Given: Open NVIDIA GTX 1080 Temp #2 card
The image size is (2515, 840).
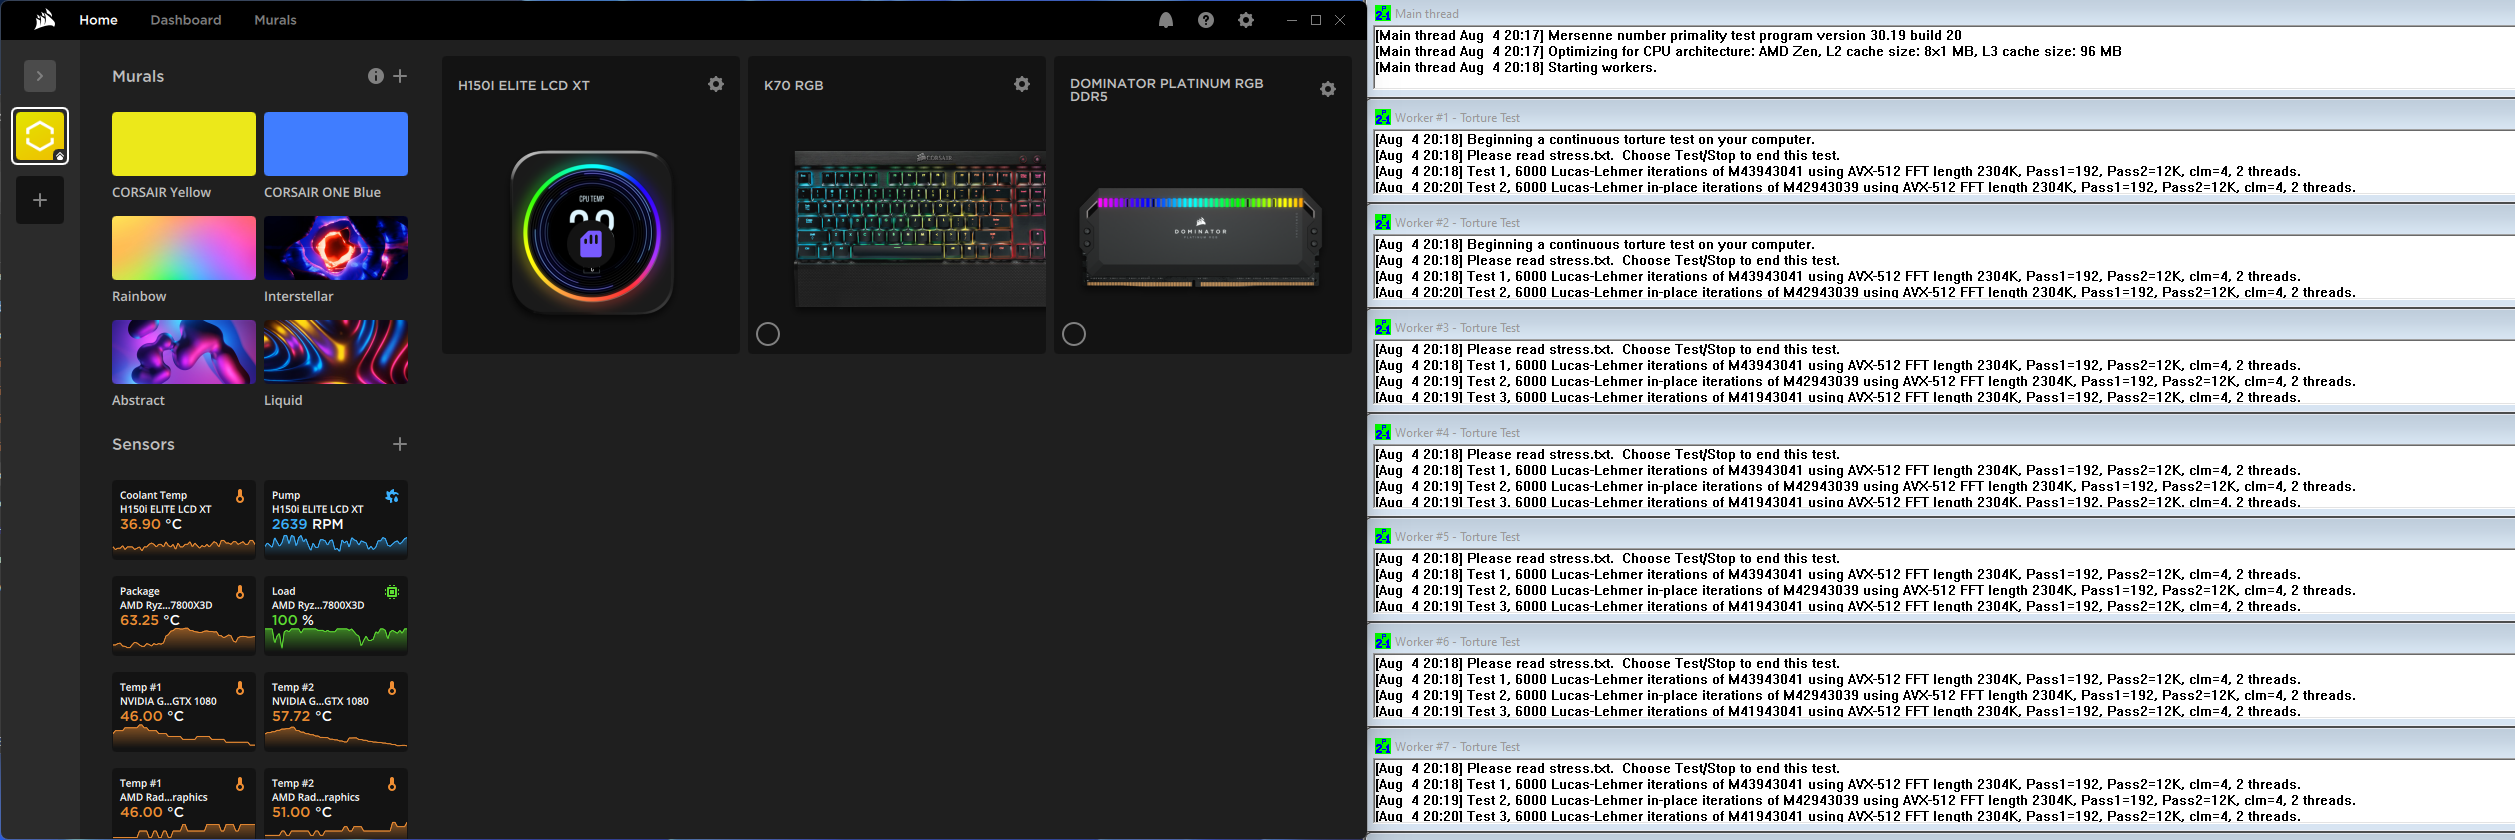Looking at the screenshot, I should point(336,711).
